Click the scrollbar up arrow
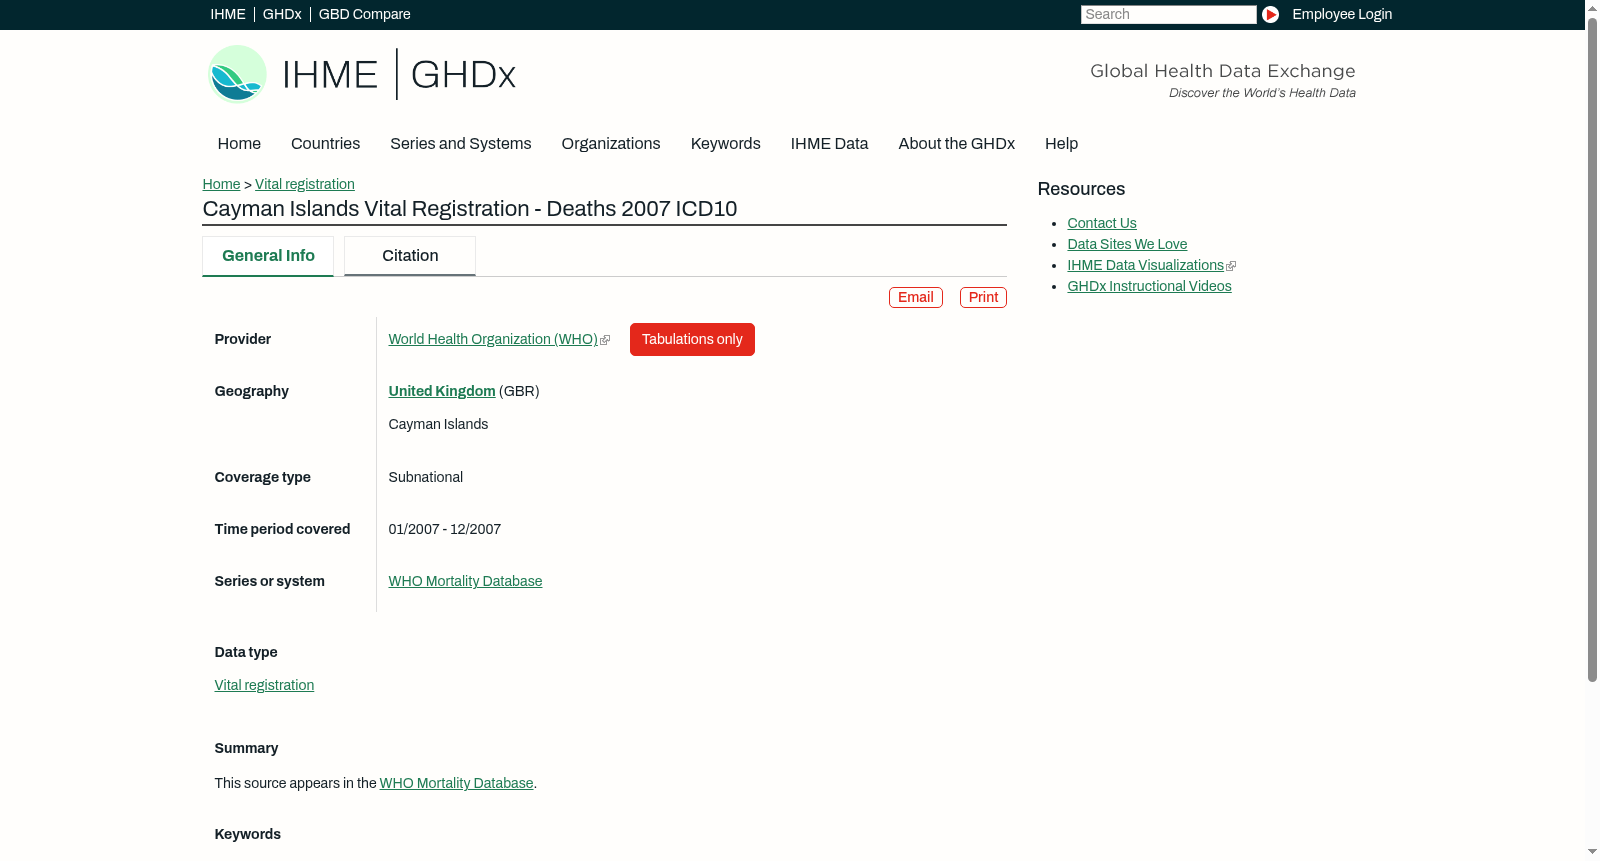 1592,7
